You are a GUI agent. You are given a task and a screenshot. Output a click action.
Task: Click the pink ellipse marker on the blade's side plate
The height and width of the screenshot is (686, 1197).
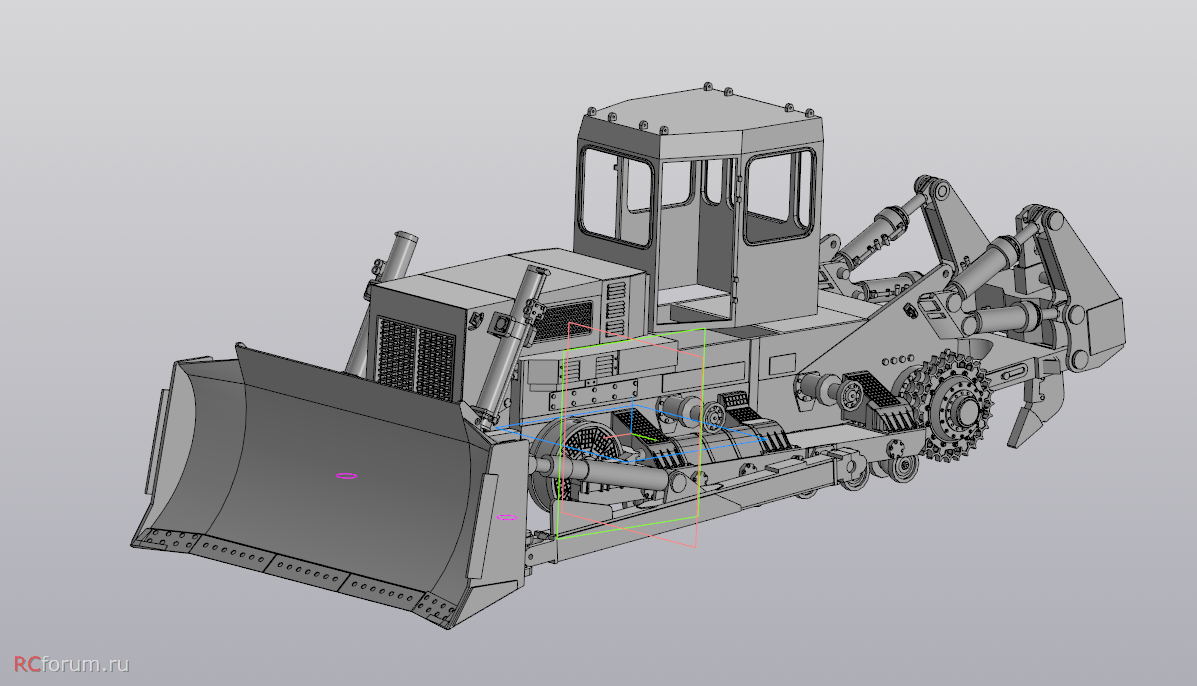tap(507, 517)
